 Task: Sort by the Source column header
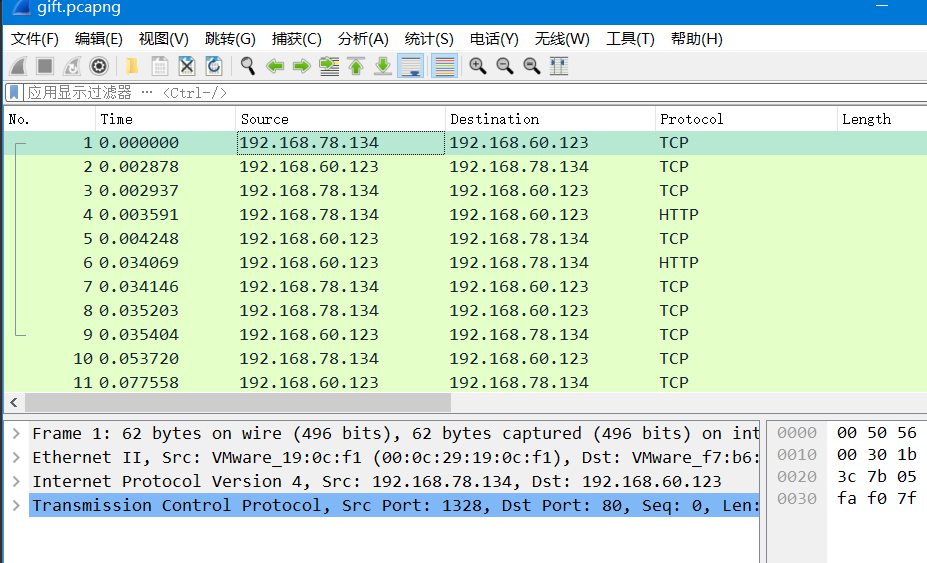coord(340,119)
